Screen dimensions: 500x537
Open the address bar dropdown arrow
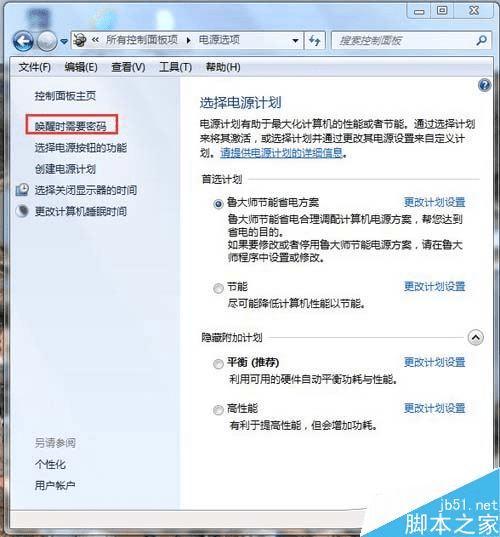[295, 41]
